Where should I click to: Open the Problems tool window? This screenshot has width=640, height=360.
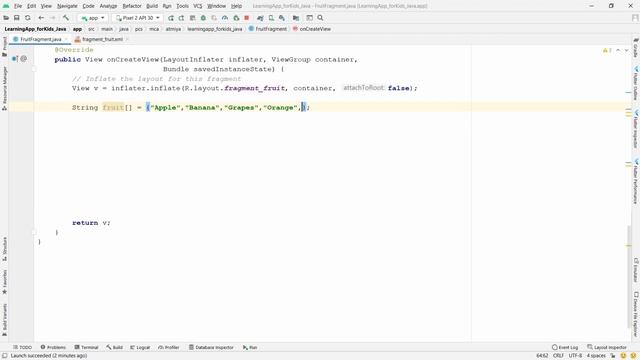pyautogui.click(x=53, y=347)
